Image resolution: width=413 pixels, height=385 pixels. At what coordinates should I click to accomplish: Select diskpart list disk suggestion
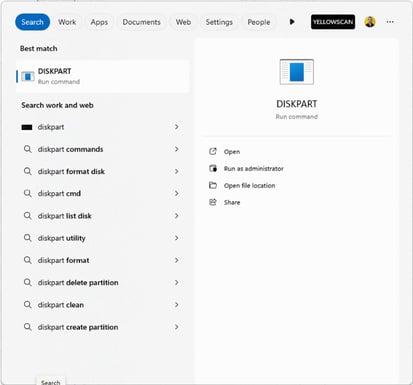(x=103, y=216)
